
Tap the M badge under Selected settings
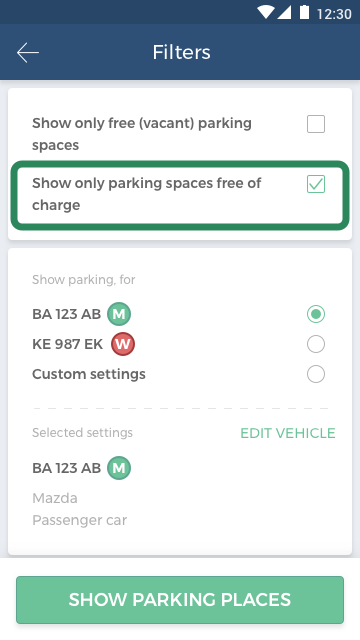pyautogui.click(x=119, y=468)
